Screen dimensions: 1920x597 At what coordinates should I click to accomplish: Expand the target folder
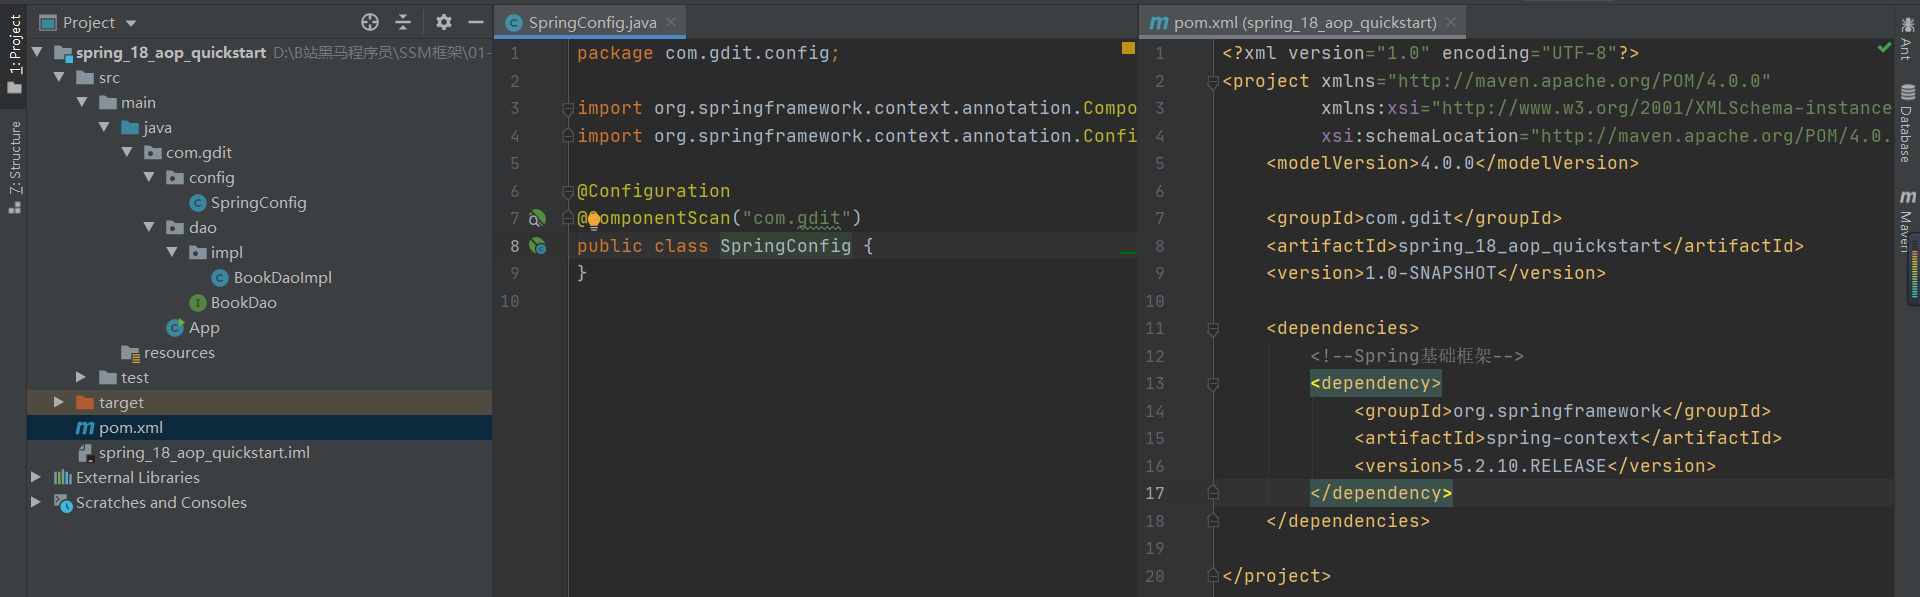point(58,402)
